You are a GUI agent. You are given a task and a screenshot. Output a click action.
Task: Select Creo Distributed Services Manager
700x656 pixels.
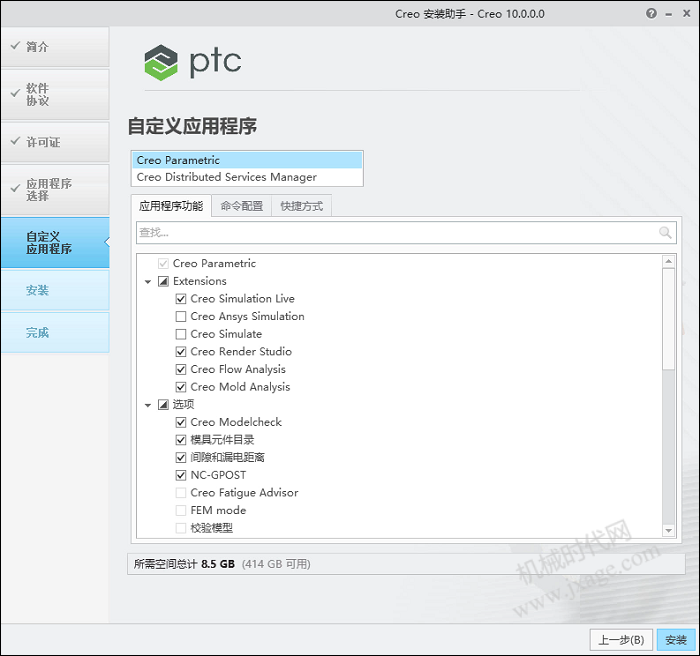(x=246, y=177)
